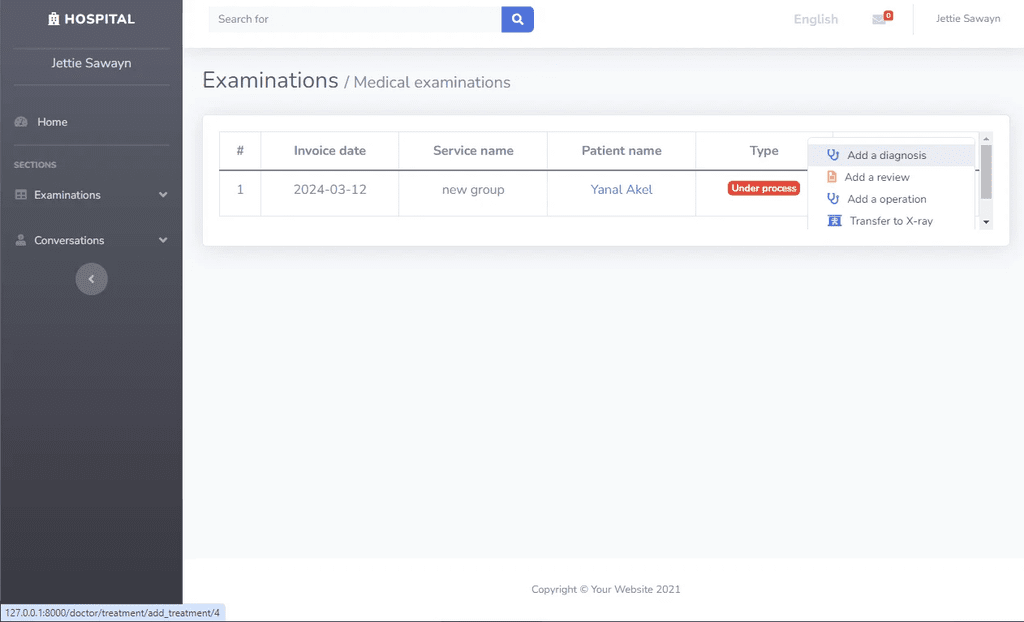1024x622 pixels.
Task: Click the stethoscope icon beside Add a operation
Action: pos(833,199)
